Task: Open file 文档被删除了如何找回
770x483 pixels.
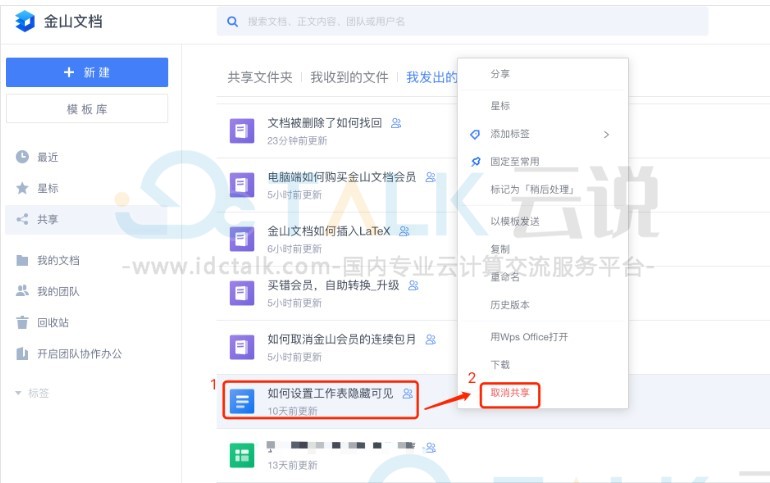Action: [325, 123]
